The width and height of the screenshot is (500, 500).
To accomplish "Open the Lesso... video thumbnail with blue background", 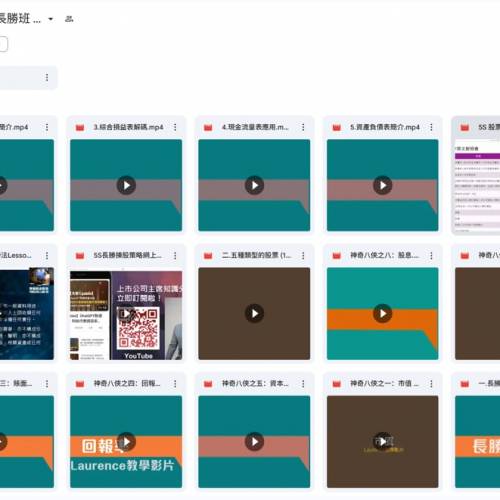I will (x=27, y=313).
